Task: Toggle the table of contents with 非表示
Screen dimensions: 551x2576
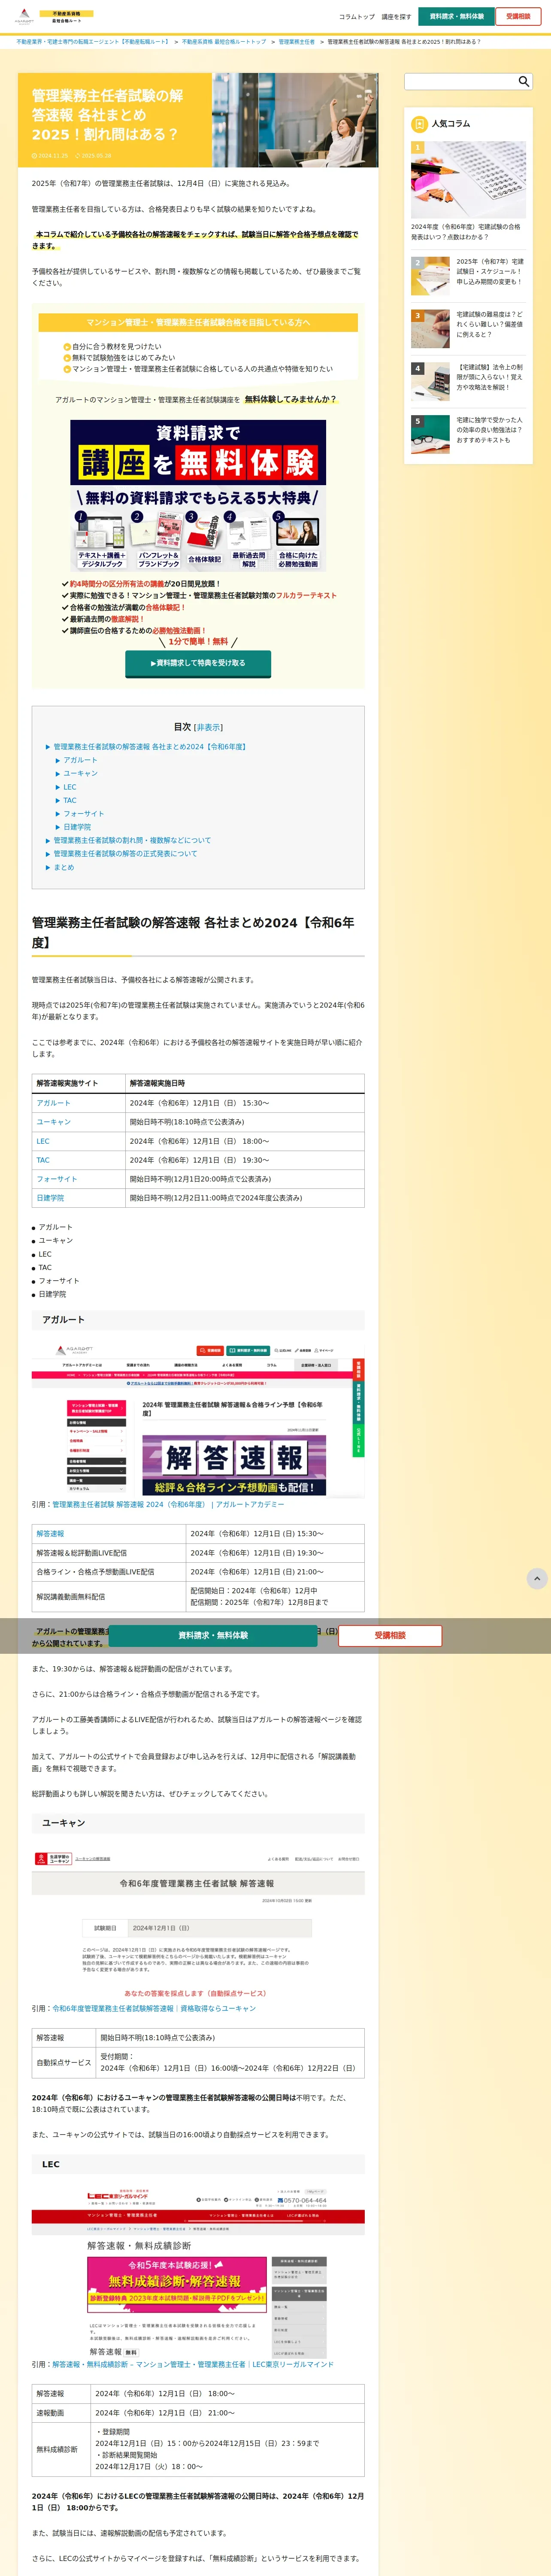Action: 208,727
